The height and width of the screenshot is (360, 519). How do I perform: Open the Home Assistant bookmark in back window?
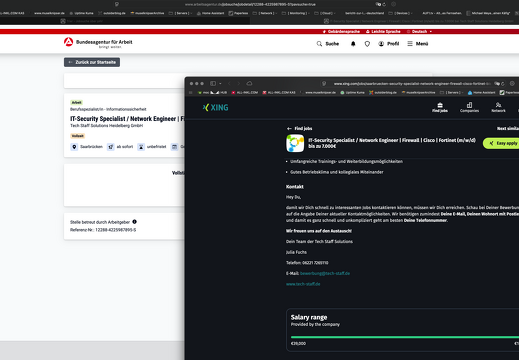(x=210, y=13)
